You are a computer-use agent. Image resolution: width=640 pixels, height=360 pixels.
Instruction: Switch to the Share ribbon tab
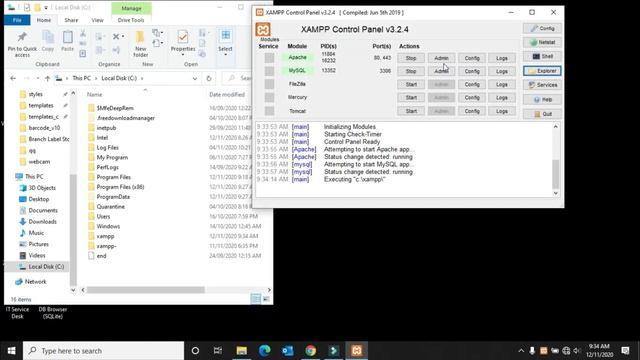point(71,20)
